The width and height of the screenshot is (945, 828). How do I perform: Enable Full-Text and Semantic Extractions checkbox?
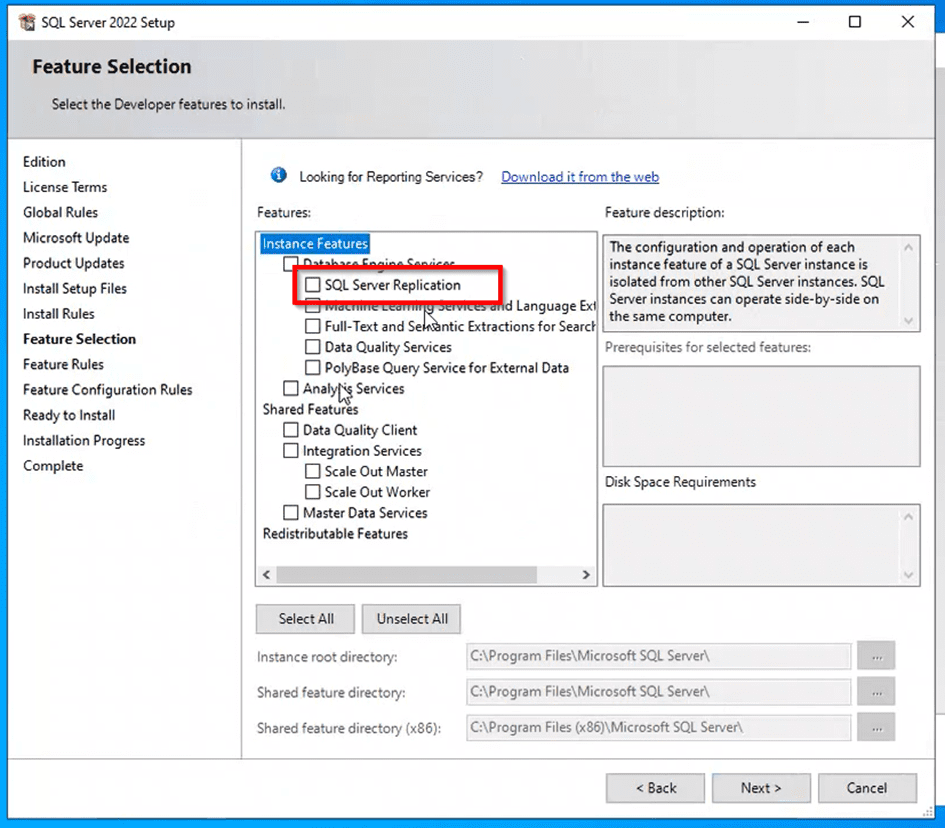(x=312, y=326)
